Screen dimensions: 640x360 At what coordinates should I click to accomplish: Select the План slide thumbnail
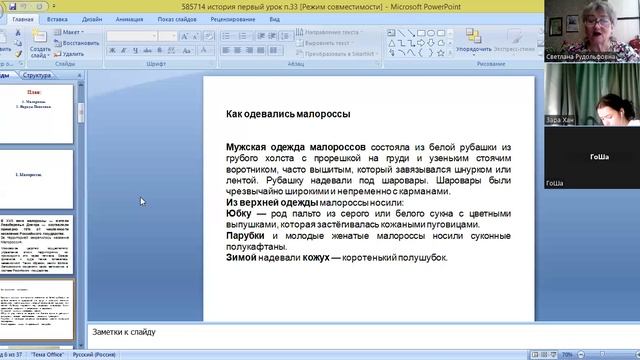pos(36,114)
